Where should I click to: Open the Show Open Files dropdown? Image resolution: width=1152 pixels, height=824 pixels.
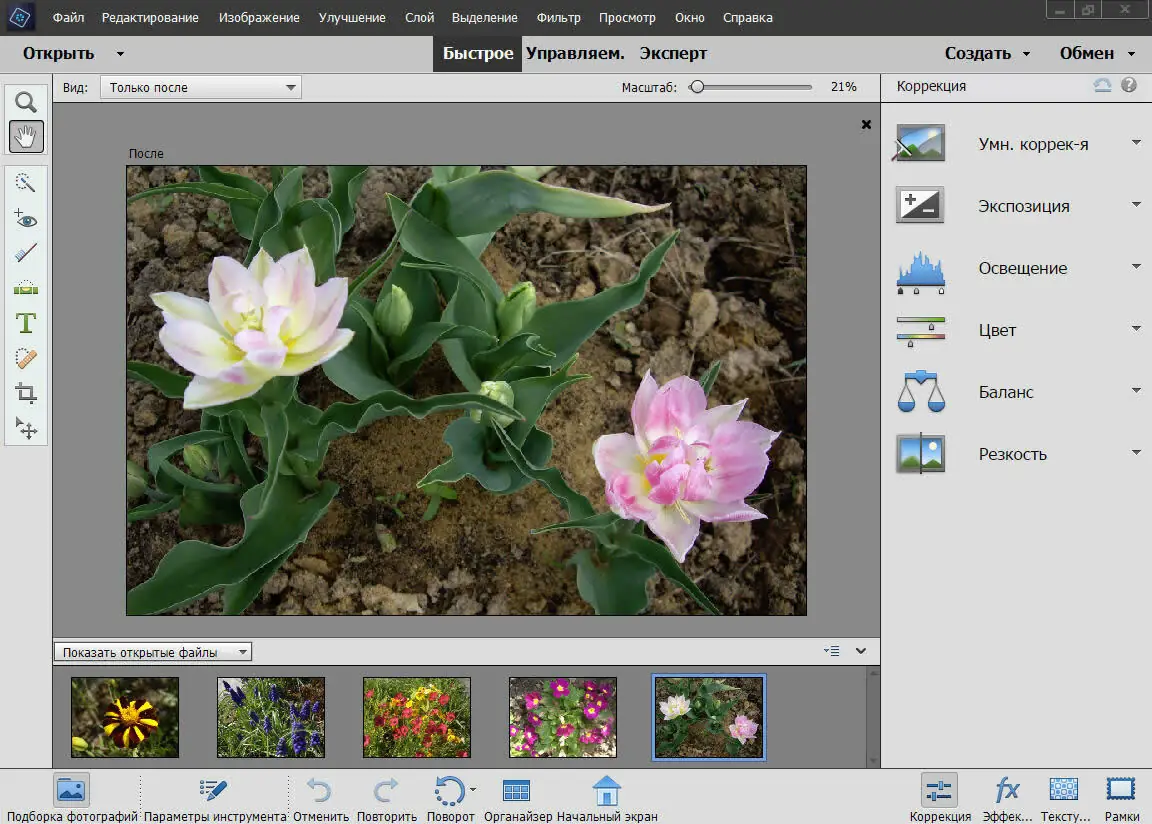[153, 652]
